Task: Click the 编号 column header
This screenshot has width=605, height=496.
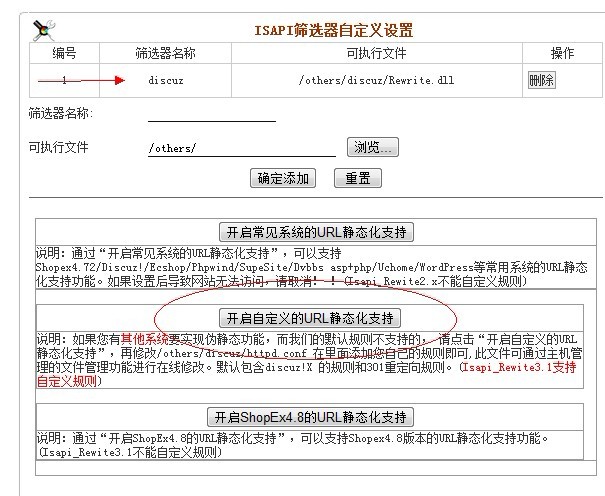Action: coord(64,52)
